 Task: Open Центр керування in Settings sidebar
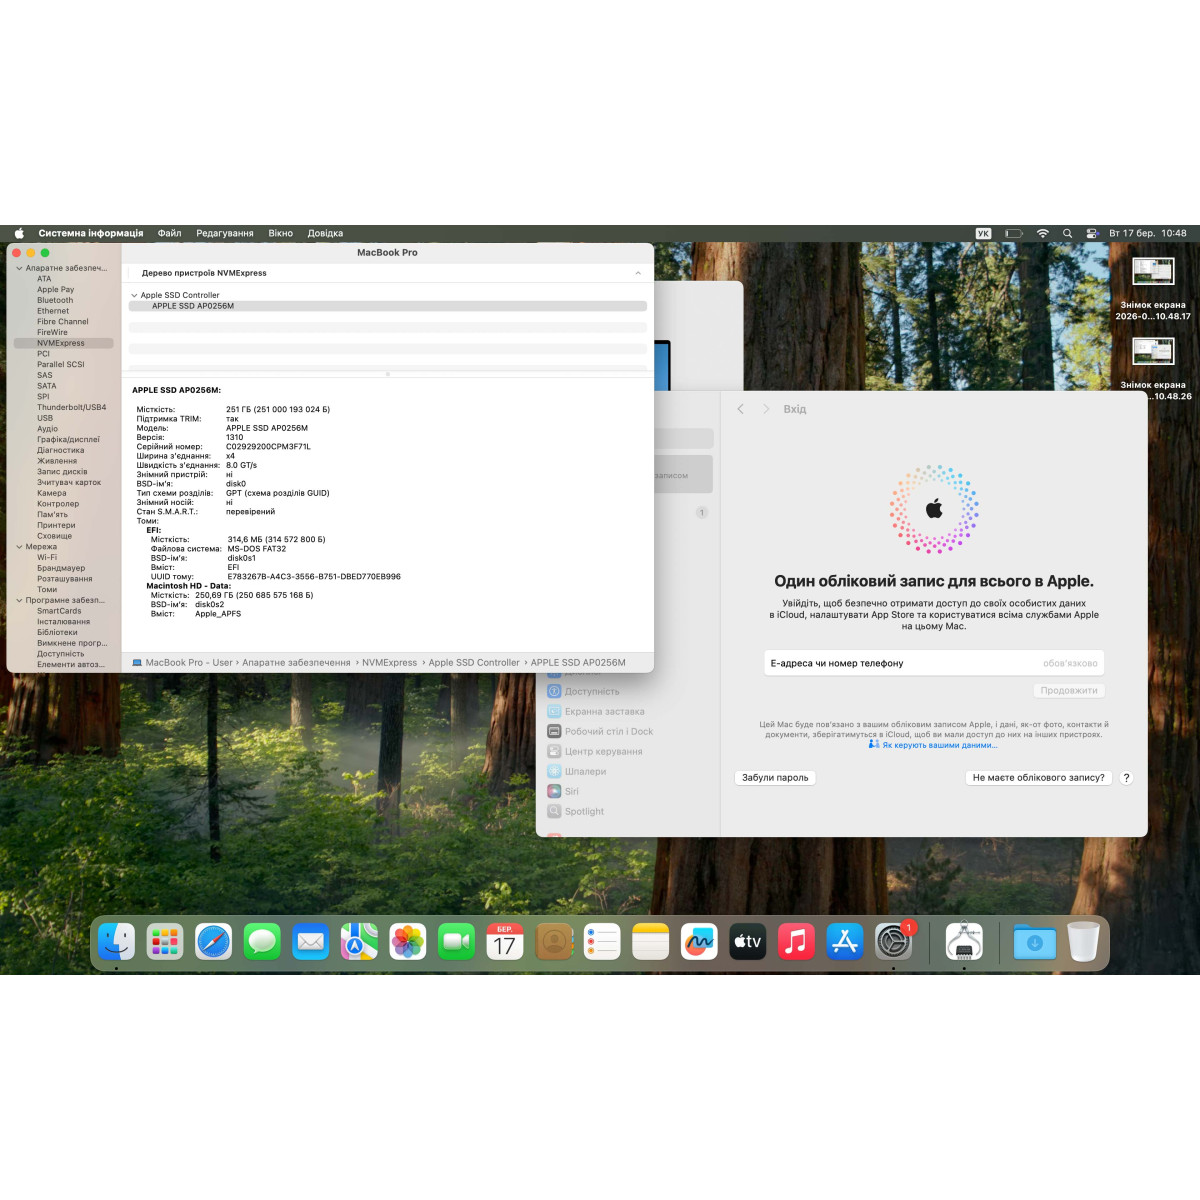tap(595, 752)
